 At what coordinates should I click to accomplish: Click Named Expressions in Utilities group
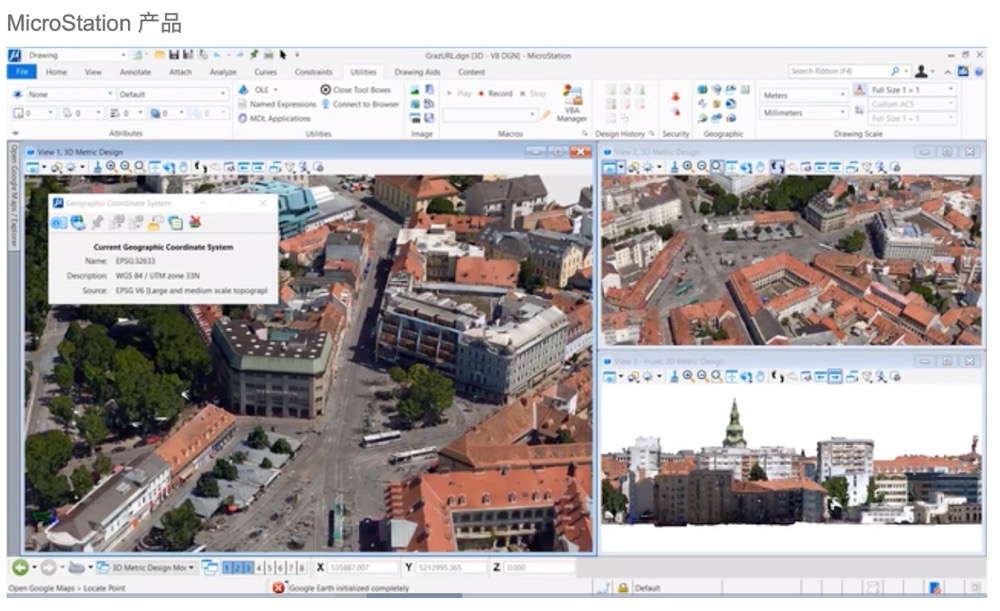click(277, 104)
